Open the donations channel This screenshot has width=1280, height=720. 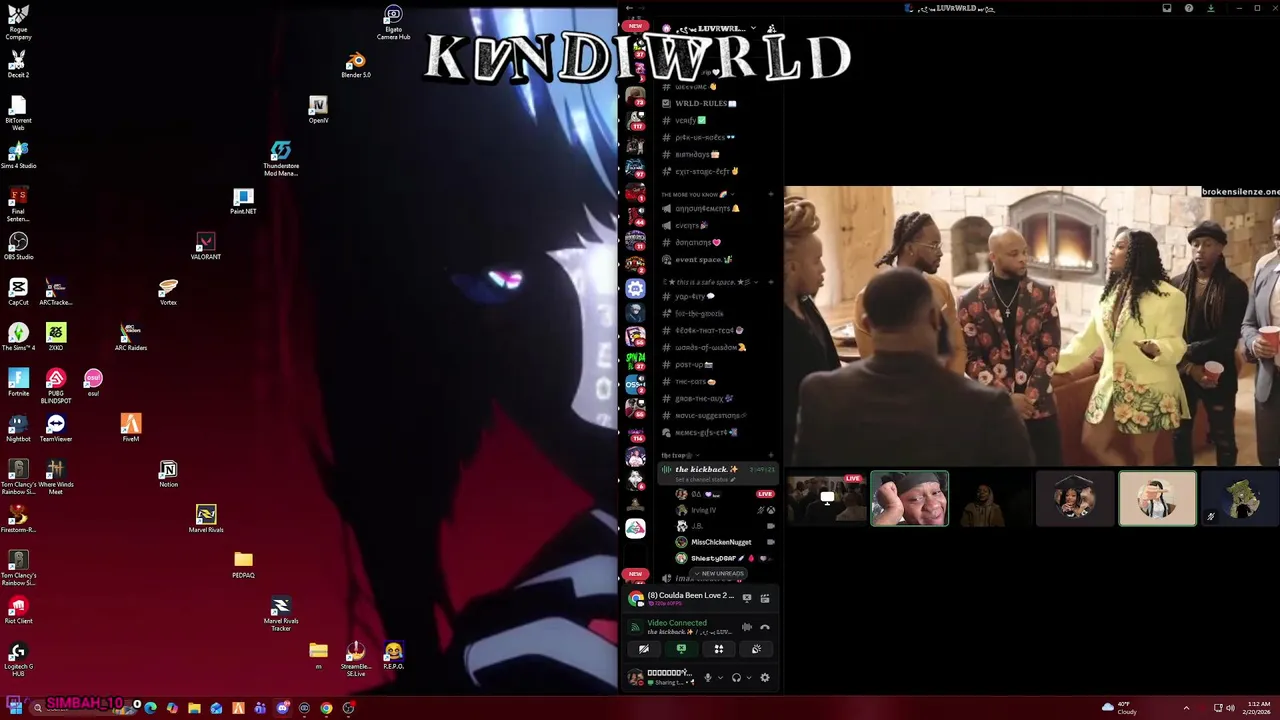point(698,242)
